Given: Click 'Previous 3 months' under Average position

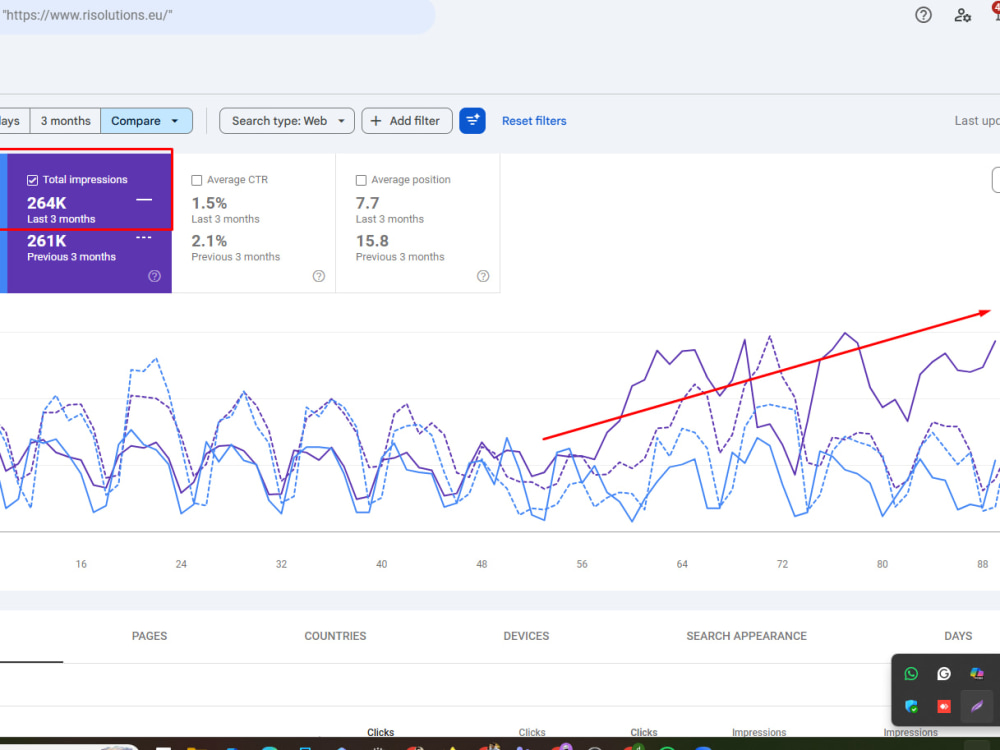Looking at the screenshot, I should tap(400, 256).
